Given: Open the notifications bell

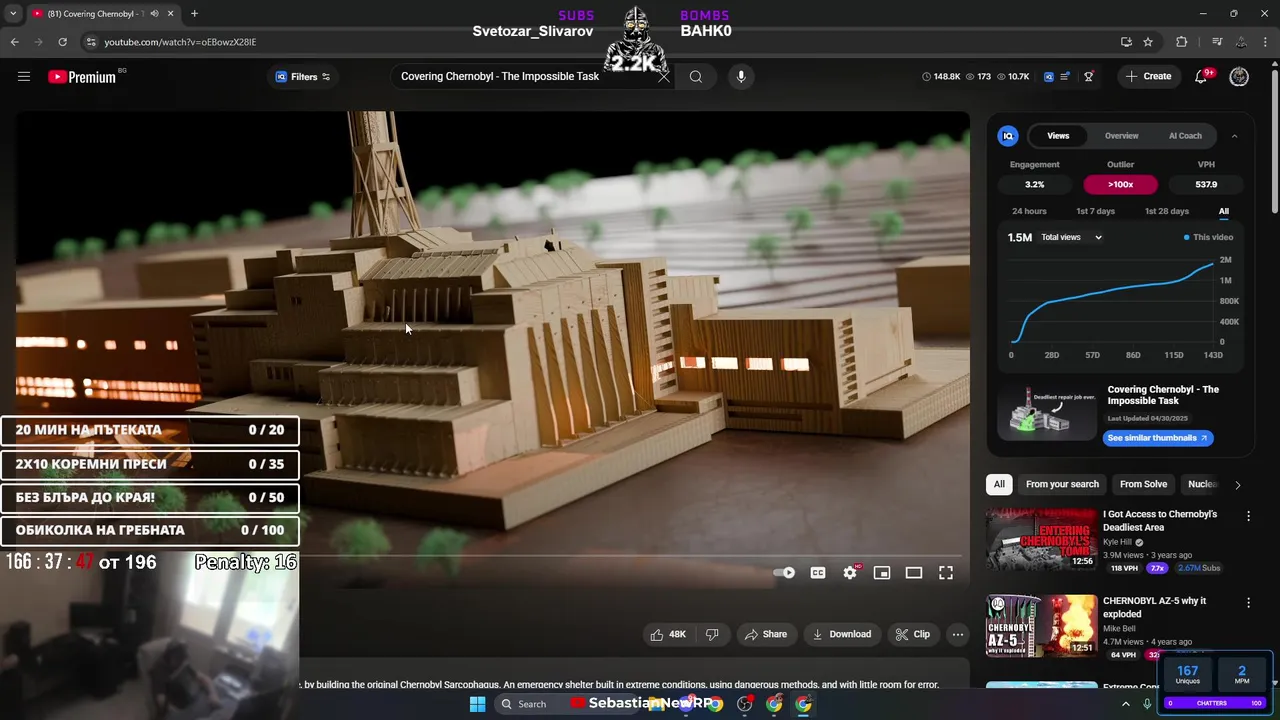Looking at the screenshot, I should click(1202, 77).
